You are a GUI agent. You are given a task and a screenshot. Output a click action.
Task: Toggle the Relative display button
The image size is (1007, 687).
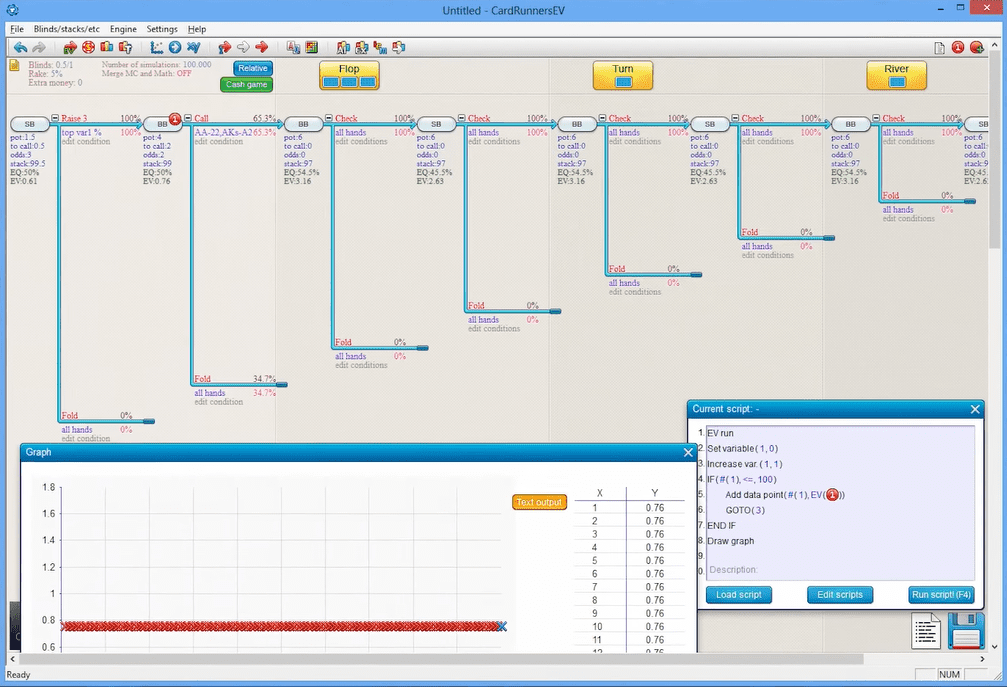pyautogui.click(x=253, y=68)
